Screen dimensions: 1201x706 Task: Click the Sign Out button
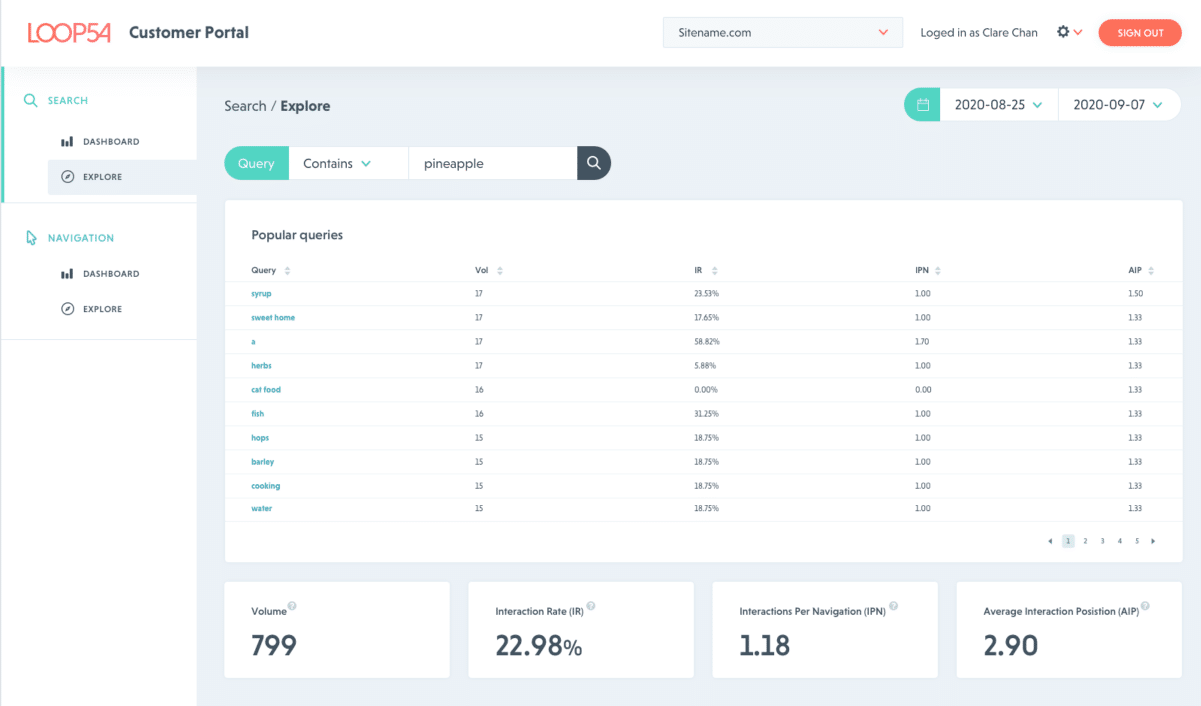point(1140,33)
